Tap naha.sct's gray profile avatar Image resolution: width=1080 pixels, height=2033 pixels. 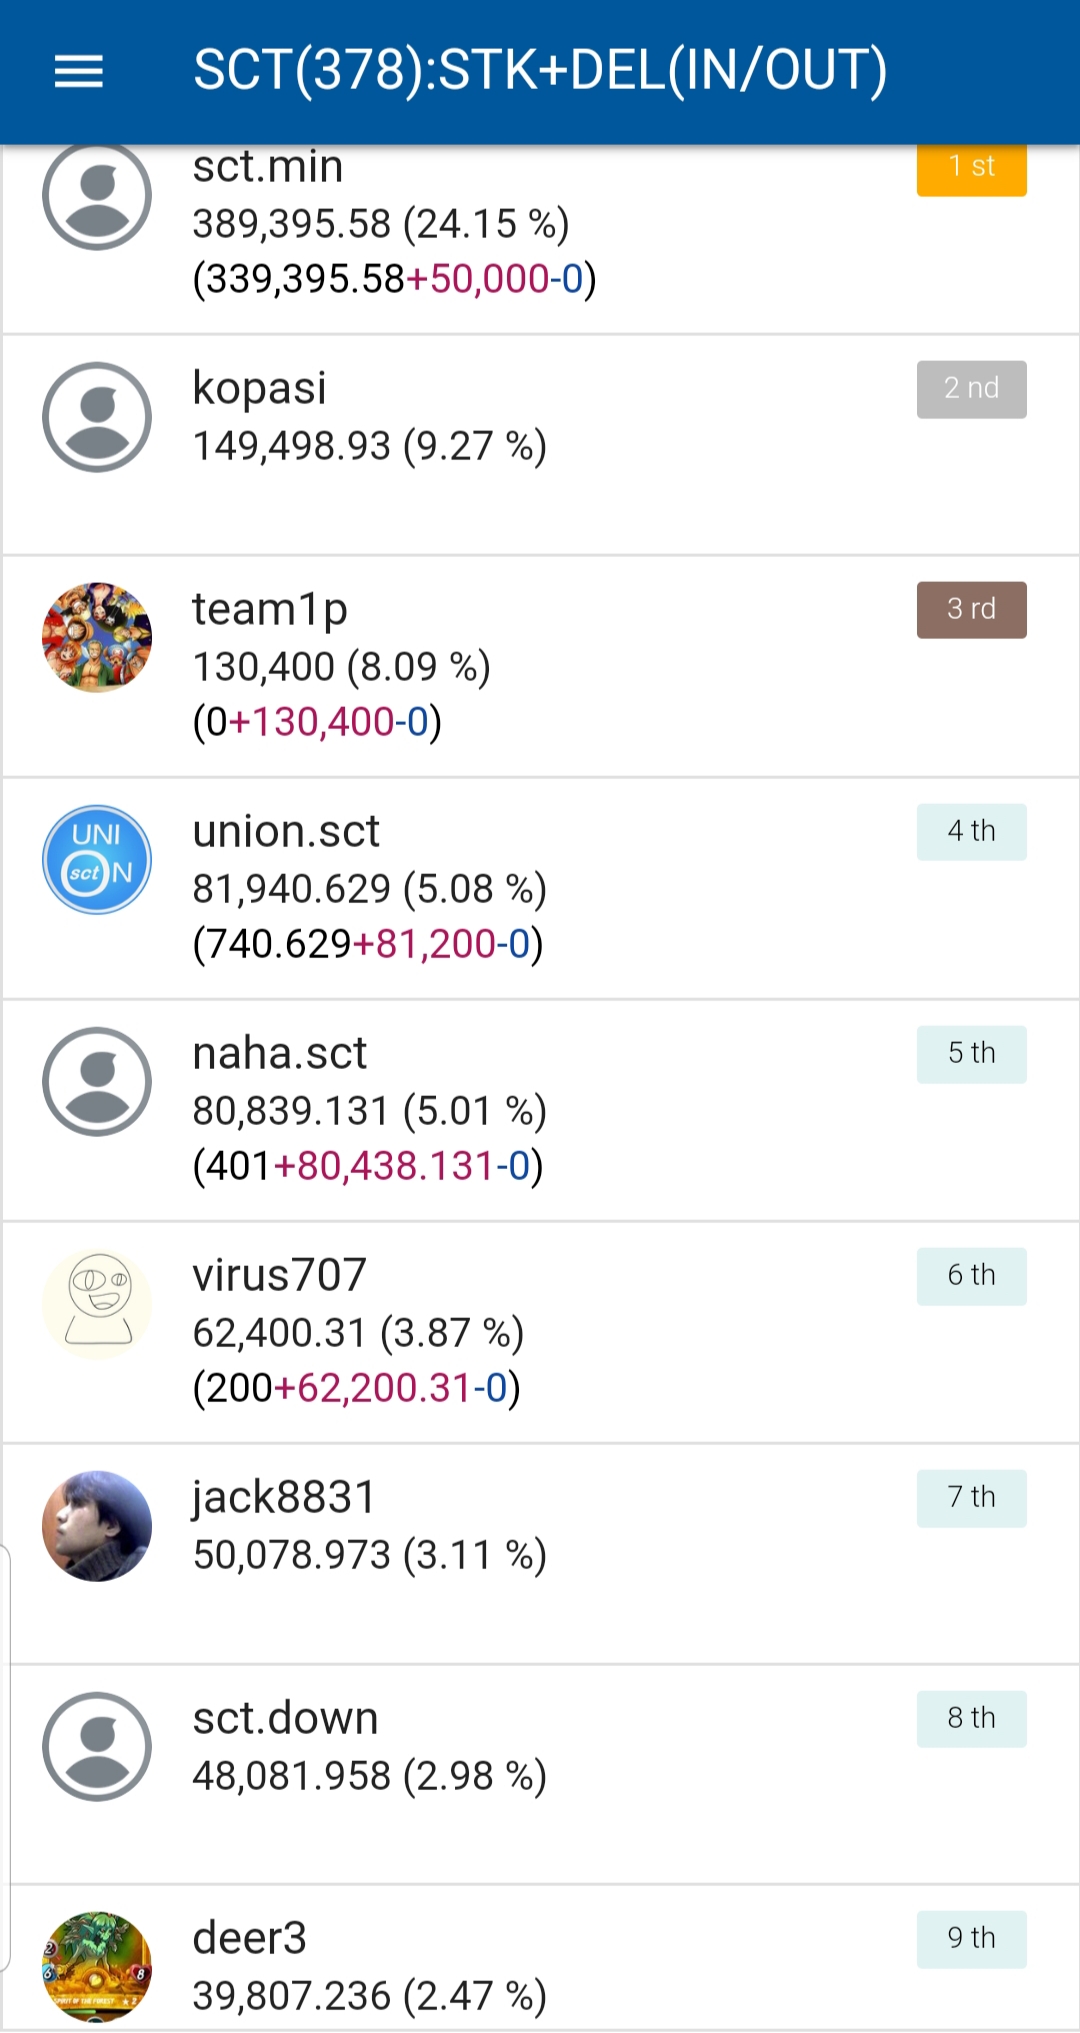pyautogui.click(x=97, y=1082)
